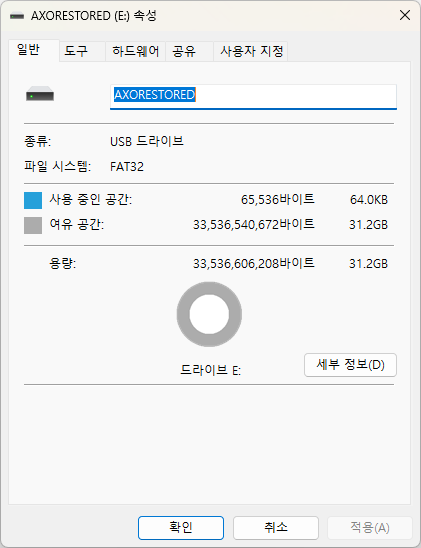This screenshot has height=548, width=421.
Task: Close the properties dialog with the X
Action: click(x=405, y=15)
